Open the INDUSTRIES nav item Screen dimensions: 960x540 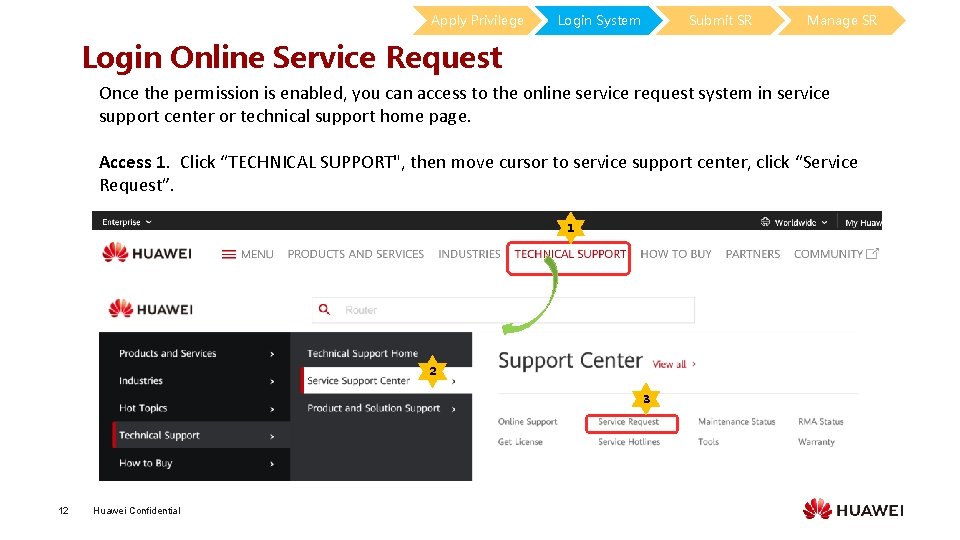click(x=469, y=254)
